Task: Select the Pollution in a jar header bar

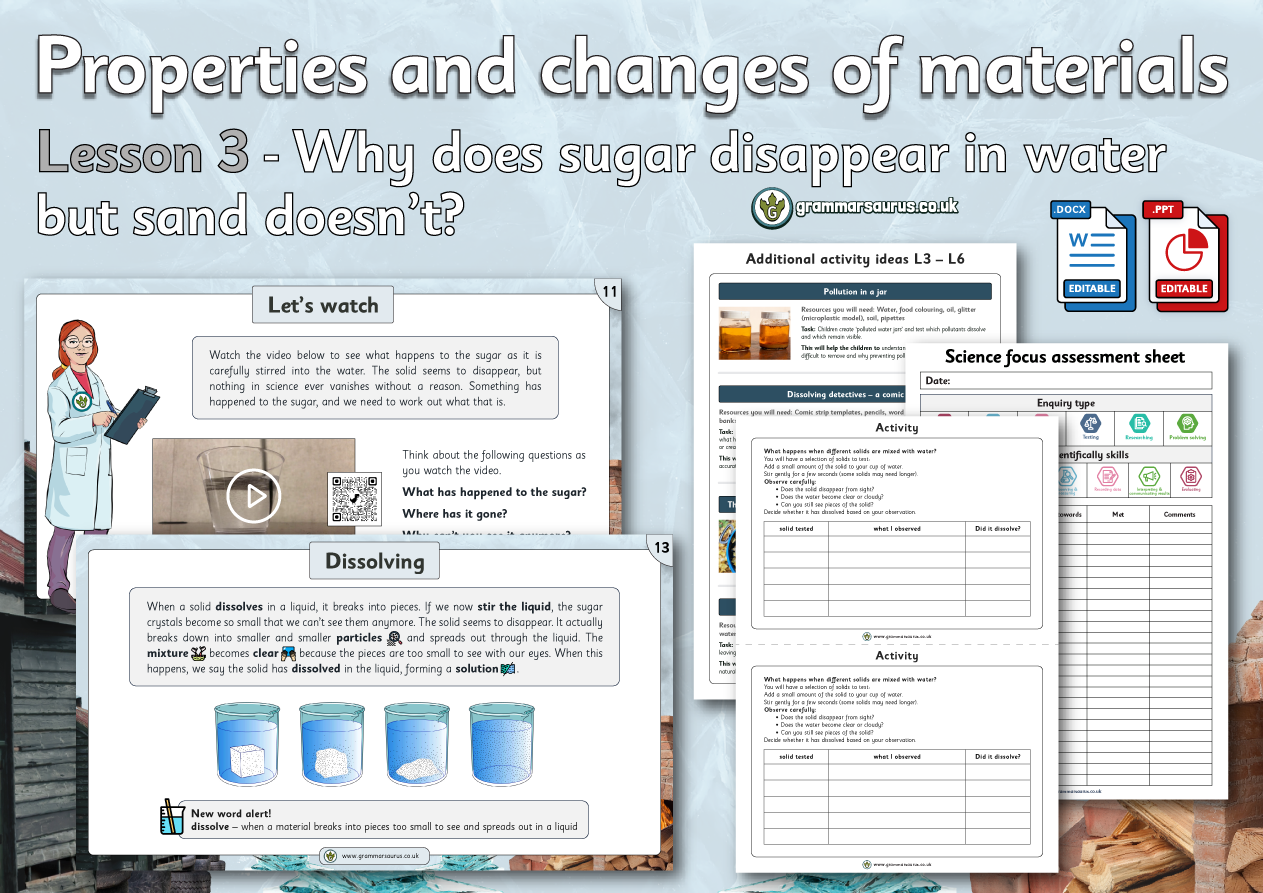Action: [x=855, y=292]
